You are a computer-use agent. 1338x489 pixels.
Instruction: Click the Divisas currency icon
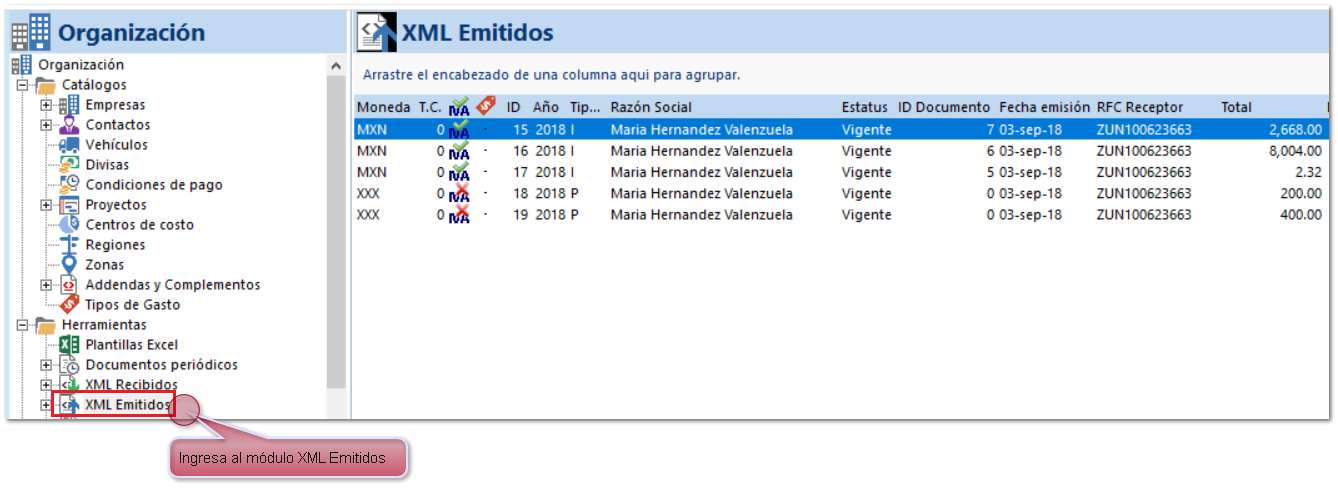pos(69,165)
